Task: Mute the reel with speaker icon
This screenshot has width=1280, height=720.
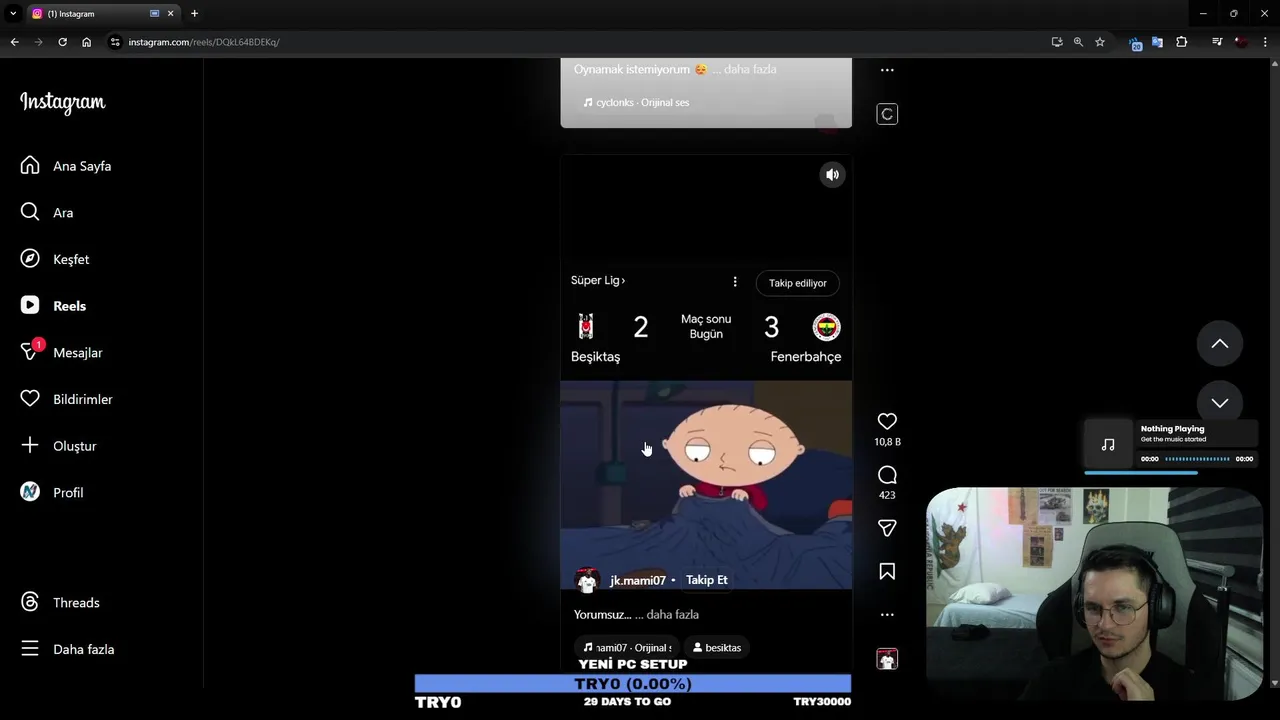Action: (832, 175)
